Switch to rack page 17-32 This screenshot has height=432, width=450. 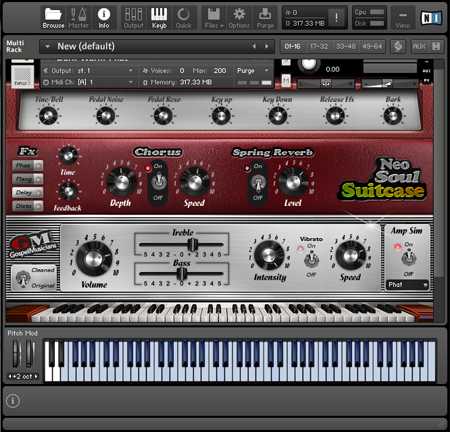[x=319, y=46]
